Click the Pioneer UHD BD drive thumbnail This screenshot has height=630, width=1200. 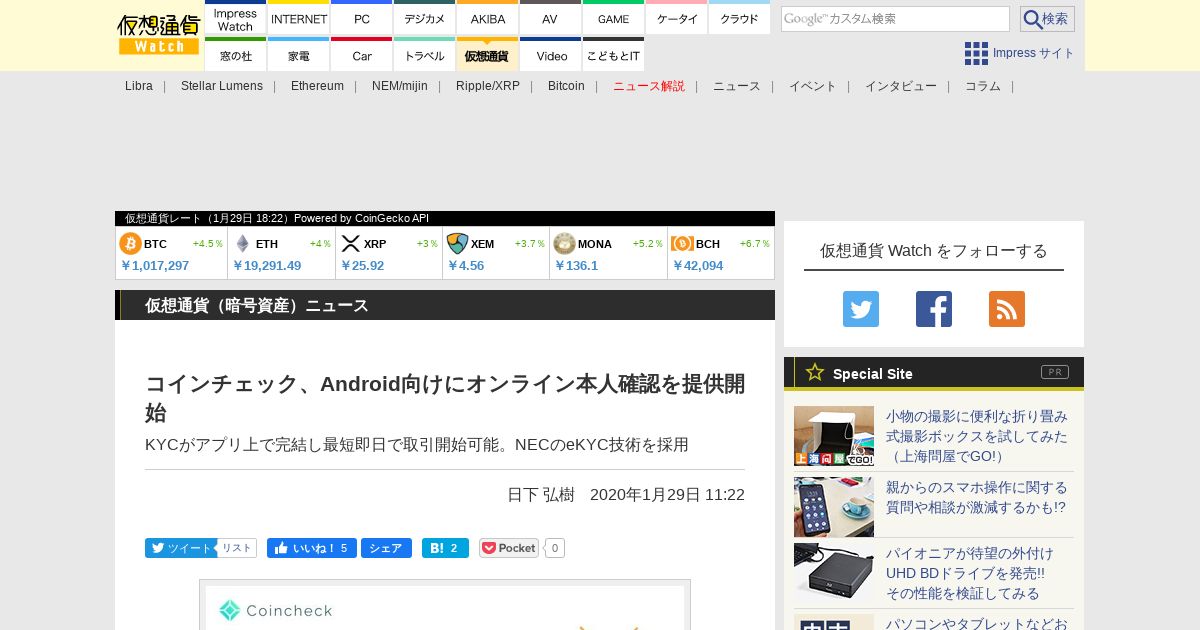coord(834,573)
